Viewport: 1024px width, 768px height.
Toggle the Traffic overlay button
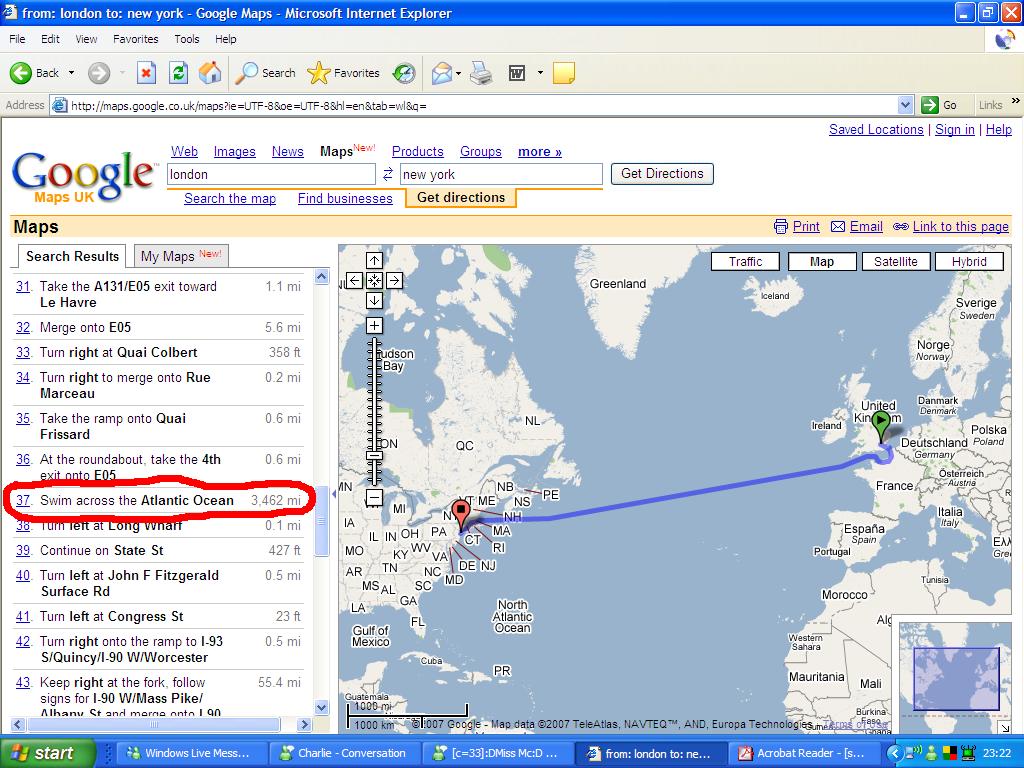point(745,262)
